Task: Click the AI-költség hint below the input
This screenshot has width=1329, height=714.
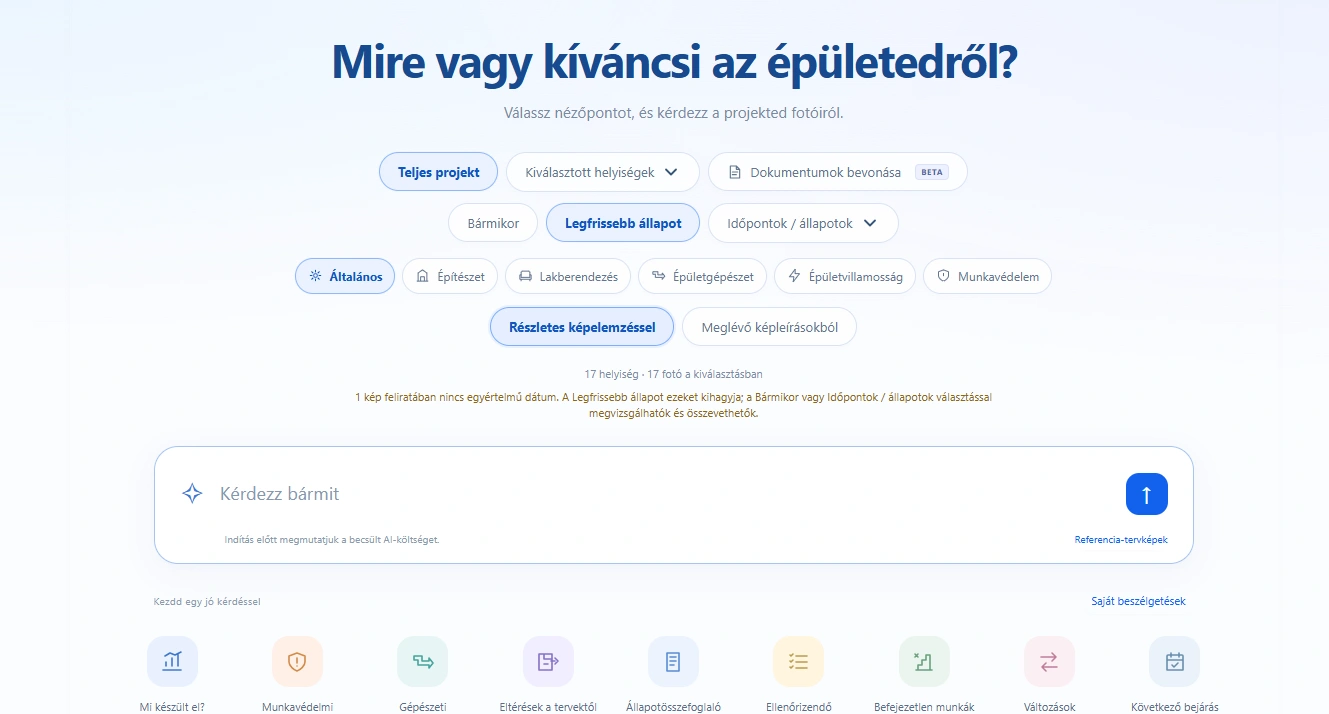Action: (332, 540)
